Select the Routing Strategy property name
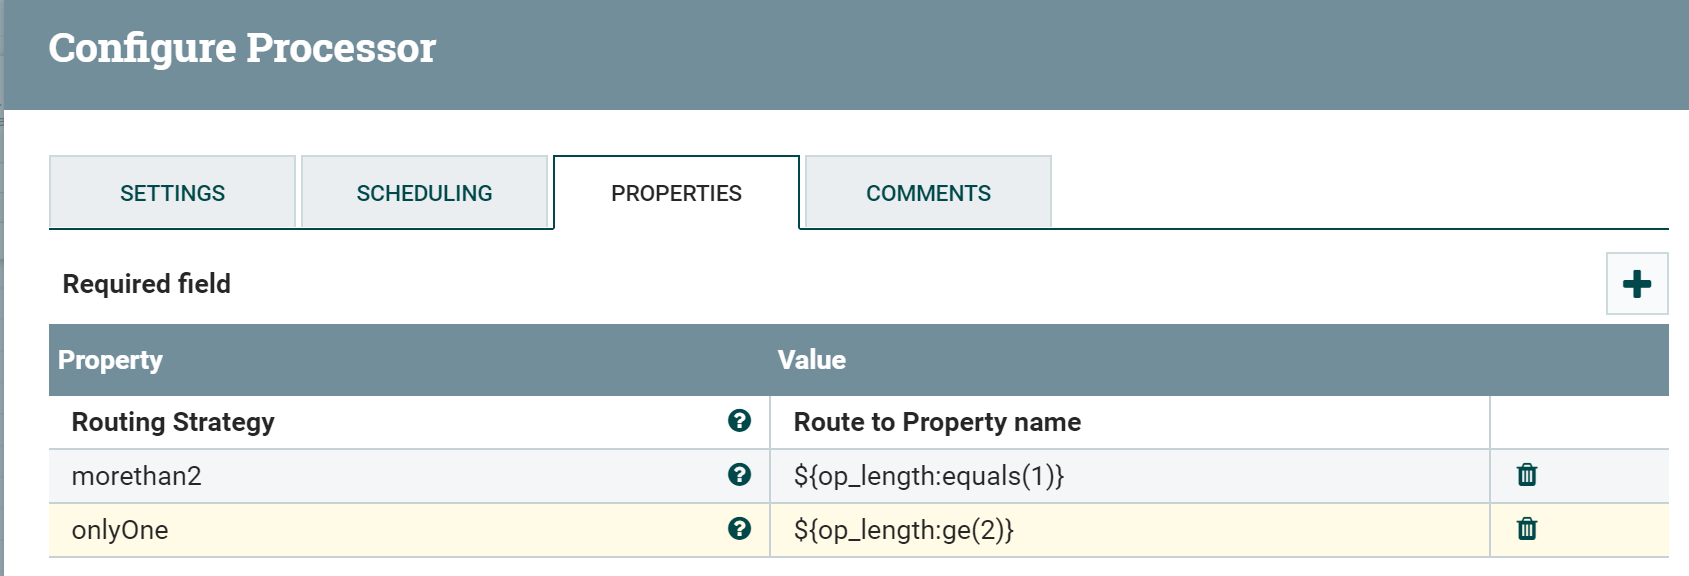Image resolution: width=1689 pixels, height=576 pixels. (173, 422)
